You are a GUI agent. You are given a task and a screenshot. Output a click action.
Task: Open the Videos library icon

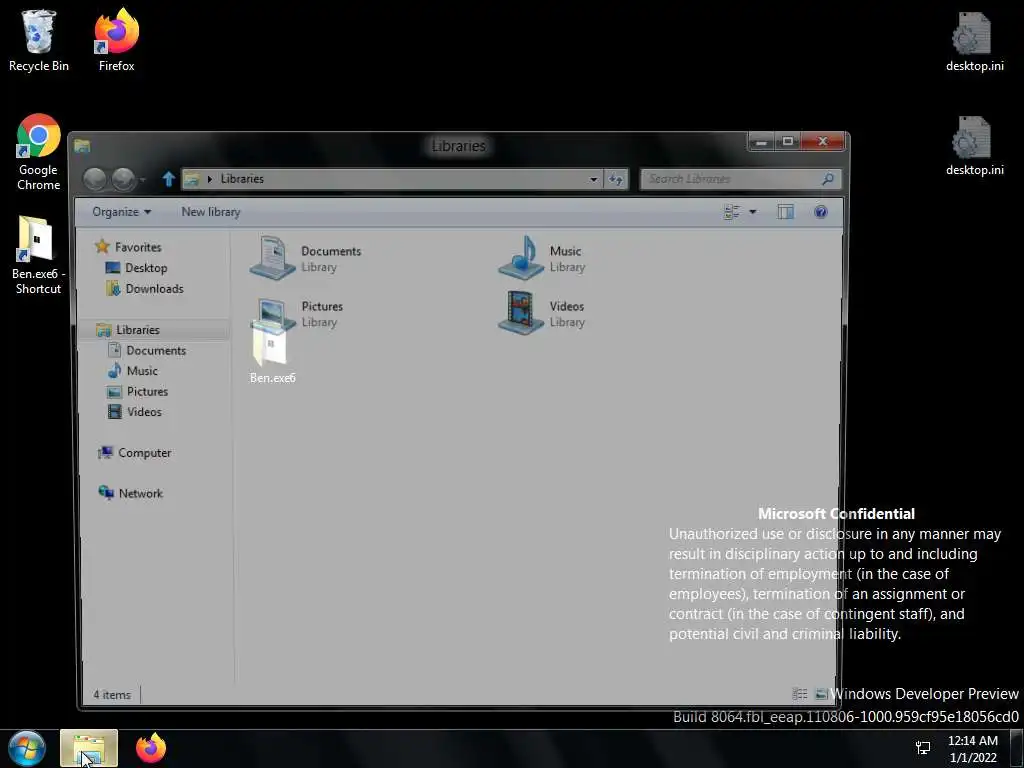521,313
